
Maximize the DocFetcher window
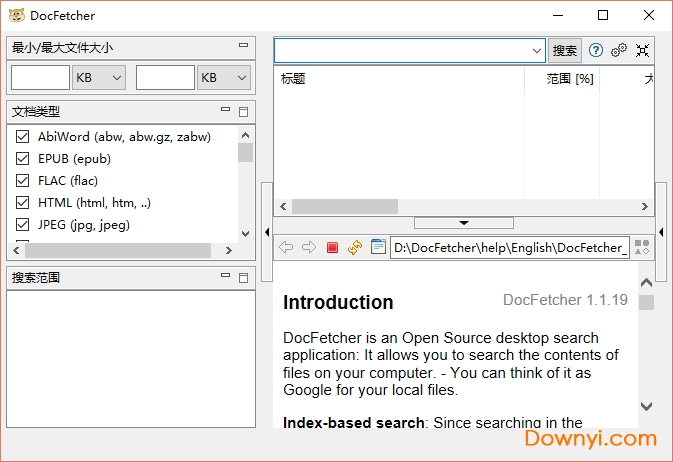pyautogui.click(x=603, y=15)
